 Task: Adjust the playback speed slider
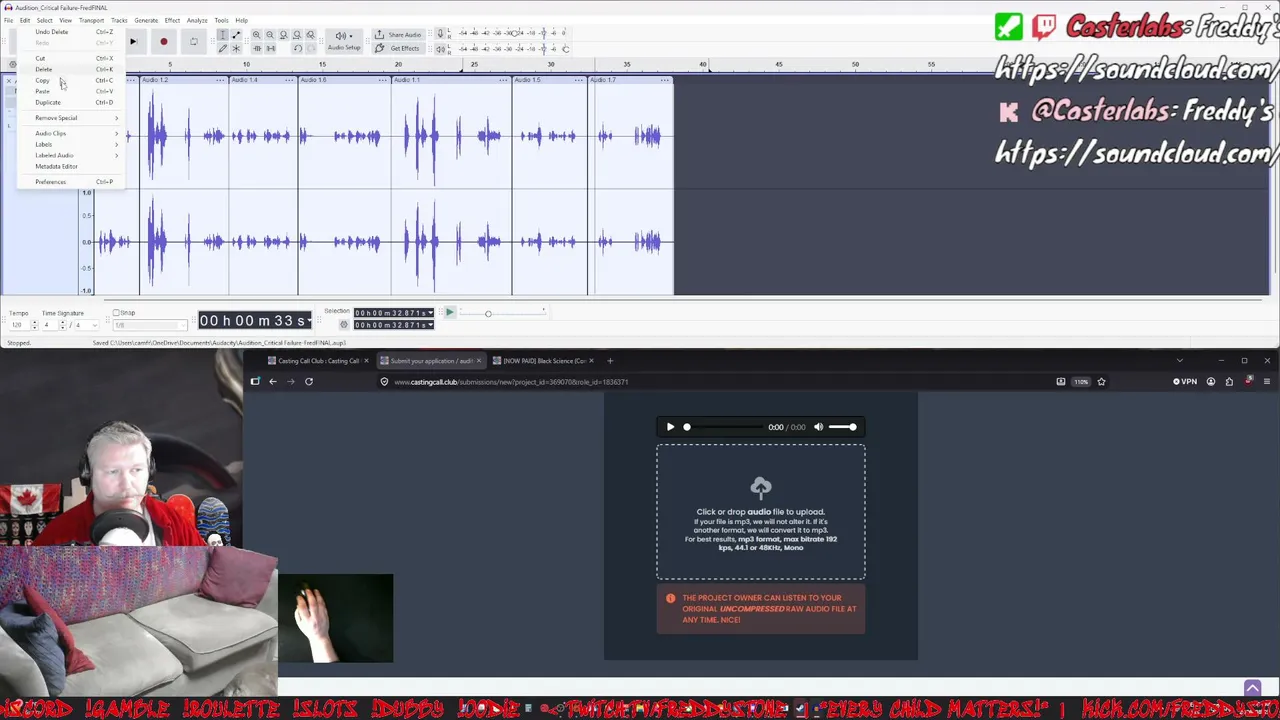(x=500, y=313)
